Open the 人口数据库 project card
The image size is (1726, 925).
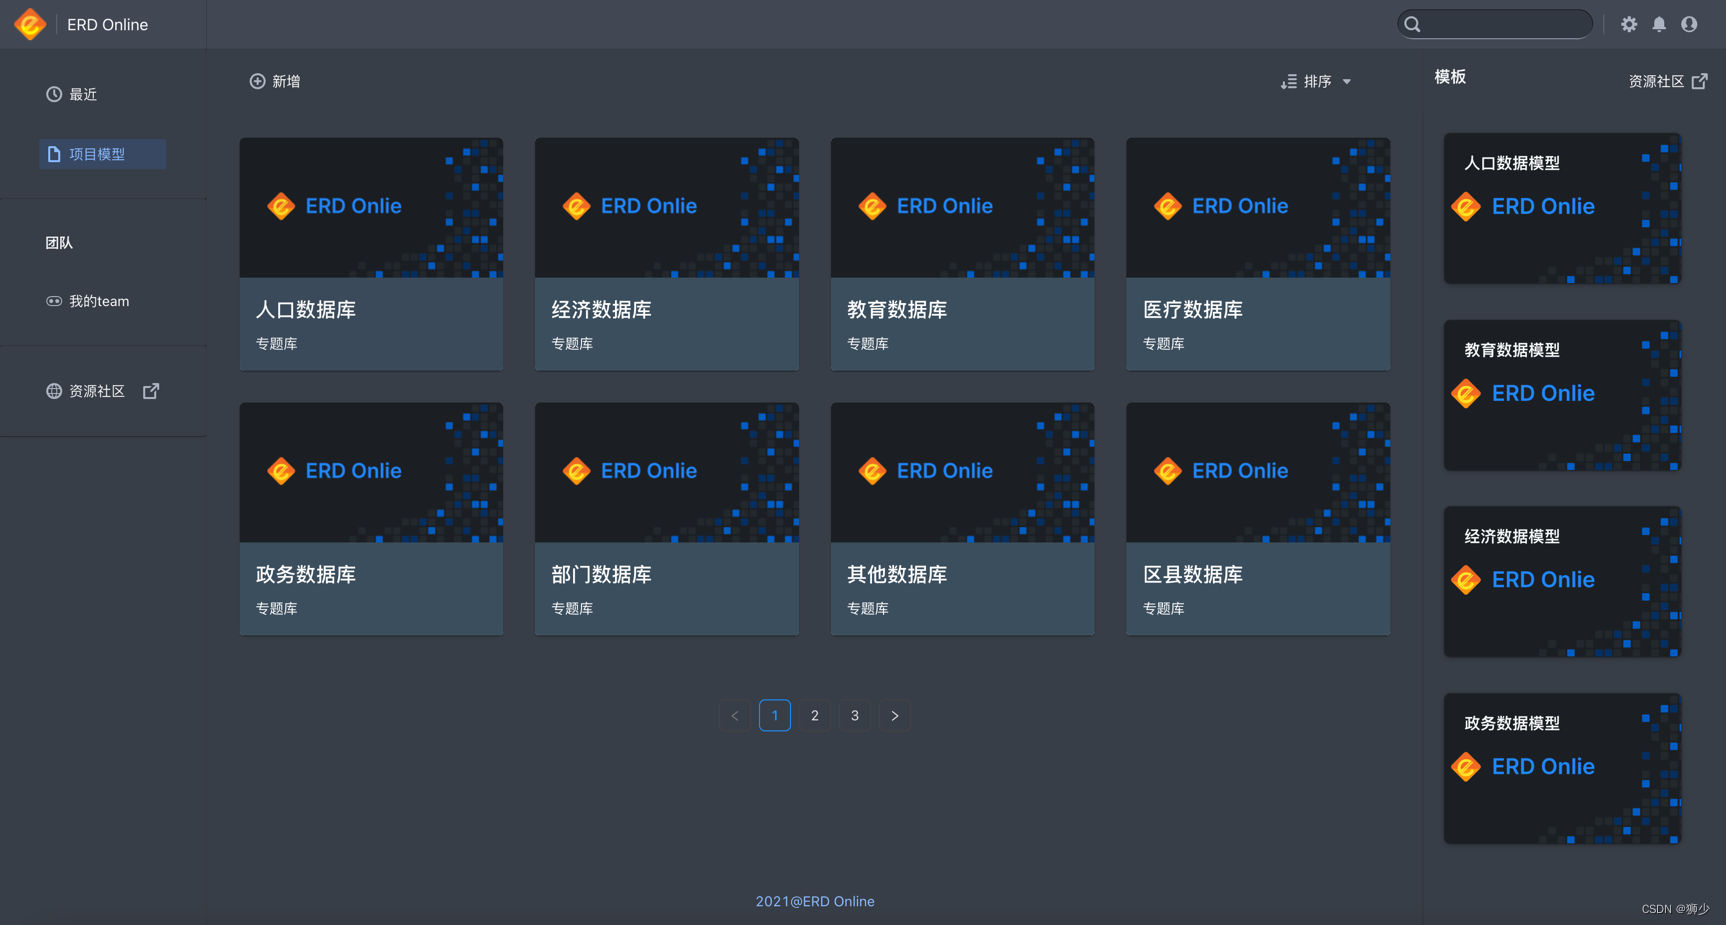pos(371,254)
